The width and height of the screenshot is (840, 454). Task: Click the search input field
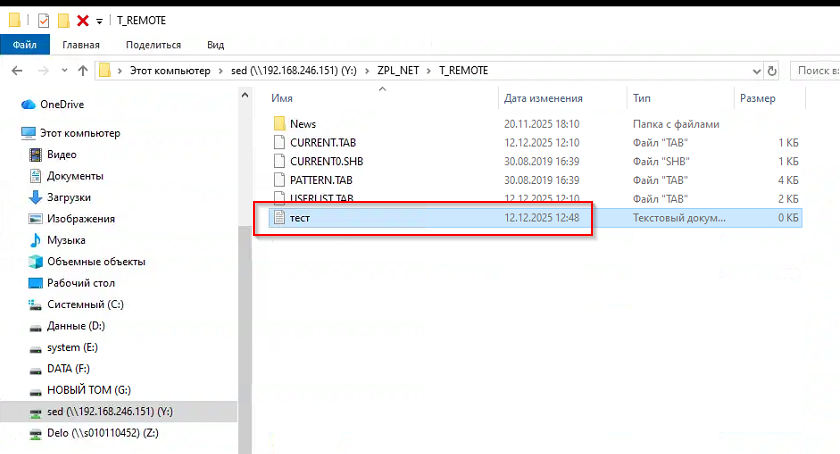[815, 71]
